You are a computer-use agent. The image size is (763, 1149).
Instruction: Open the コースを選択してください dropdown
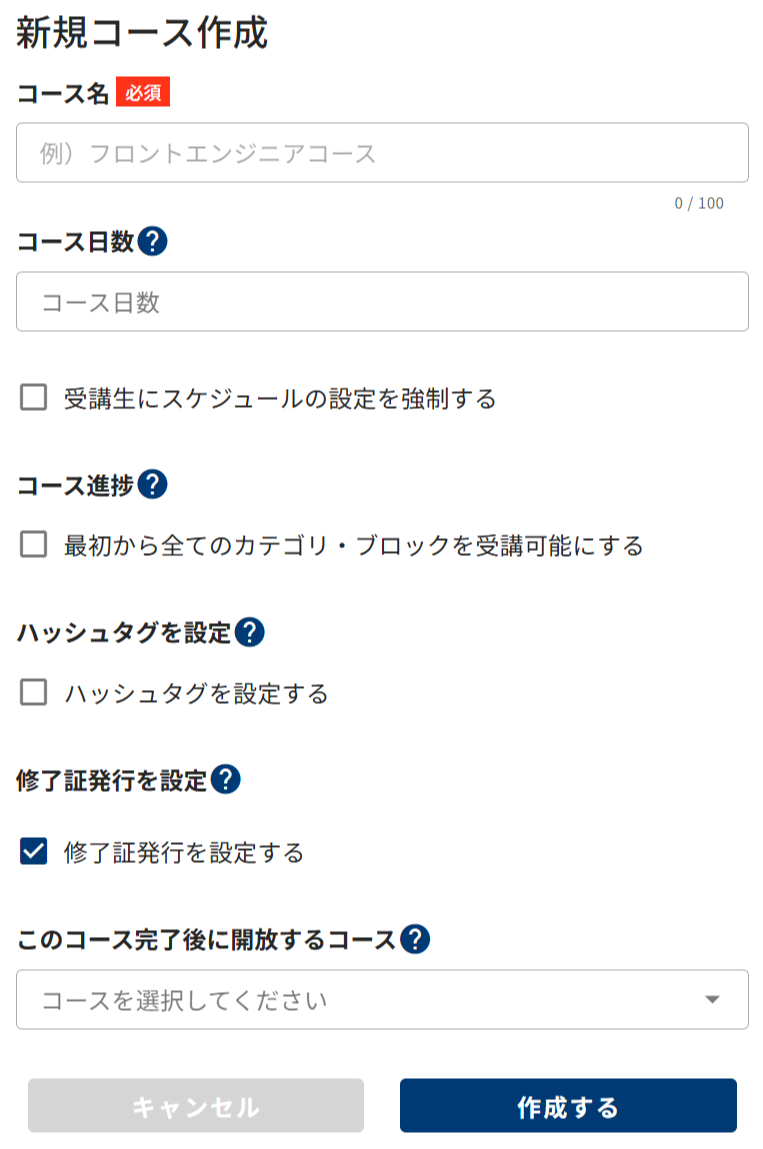coord(383,1000)
